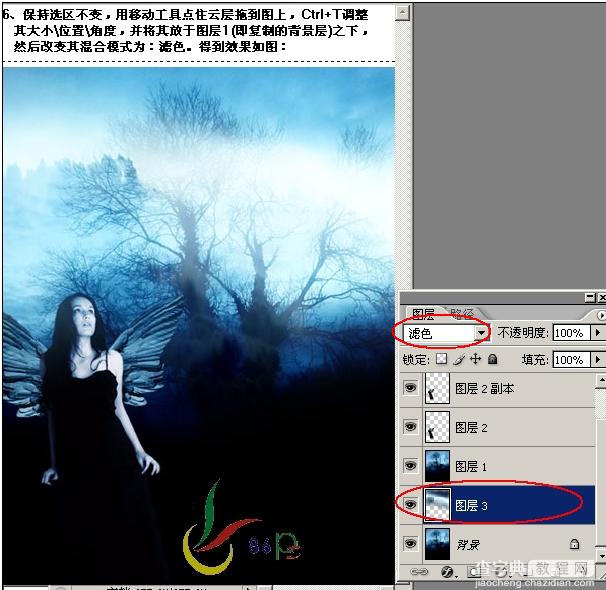The image size is (606, 590).
Task: Open Layers panel flyout menu arrow
Action: (601, 315)
